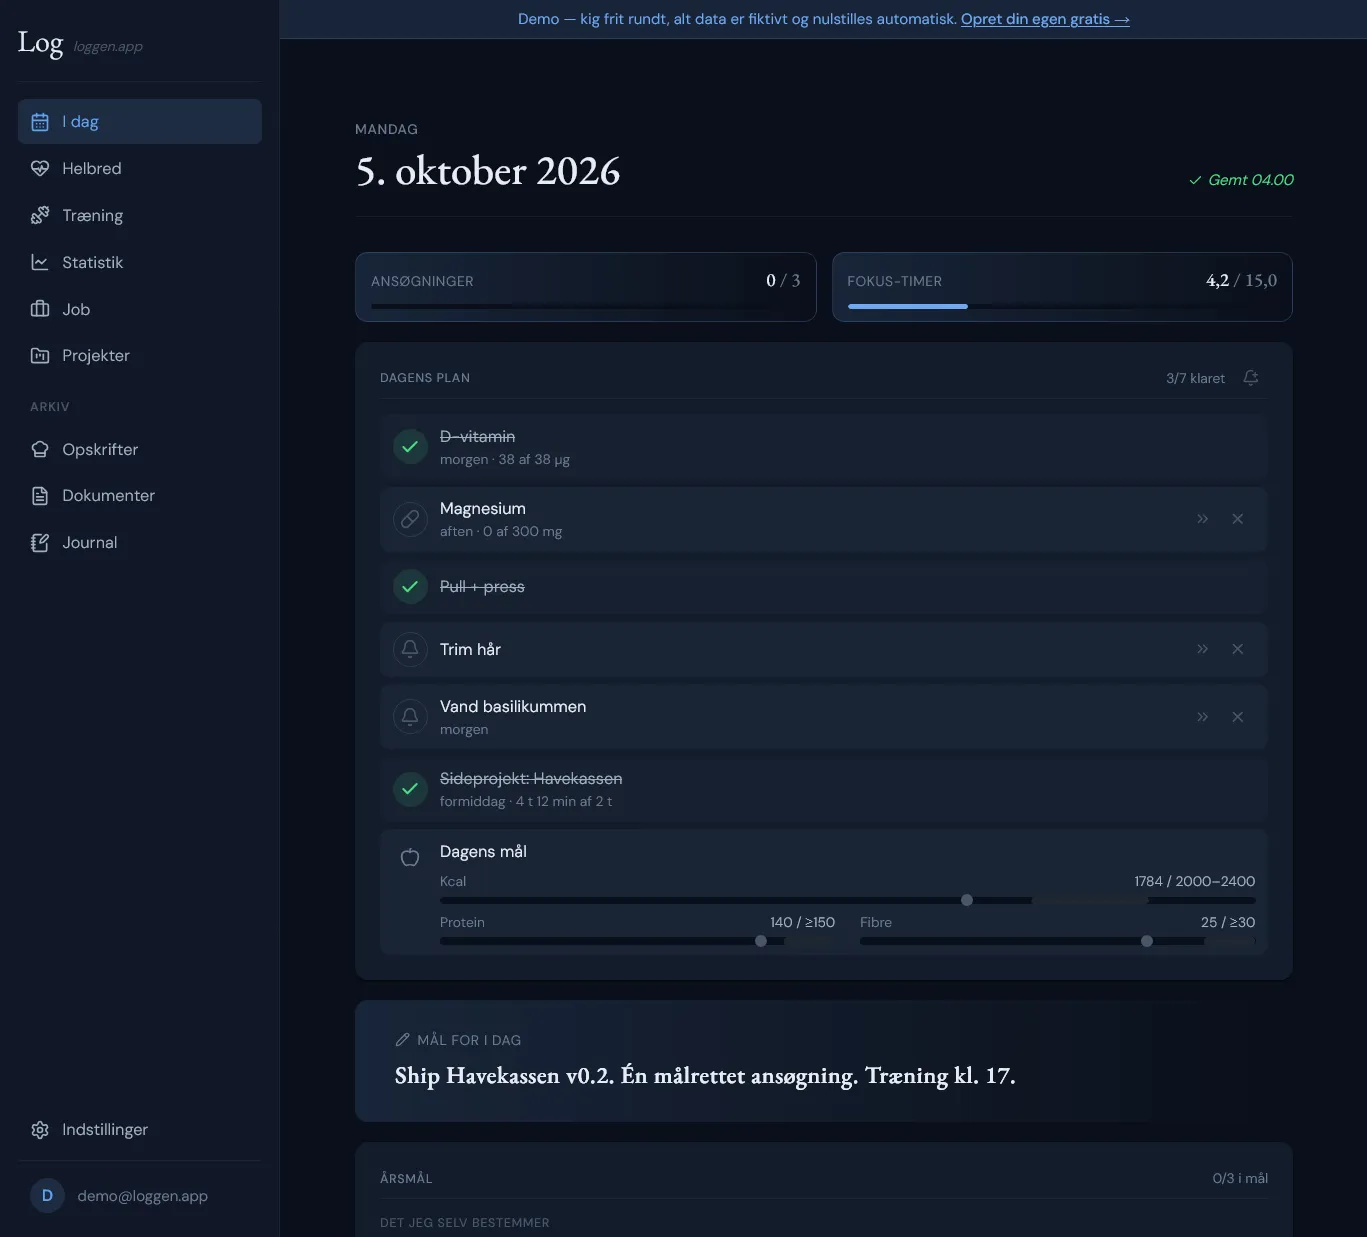Click the calendar icon beside I dag
This screenshot has height=1237, width=1367.
coord(40,122)
